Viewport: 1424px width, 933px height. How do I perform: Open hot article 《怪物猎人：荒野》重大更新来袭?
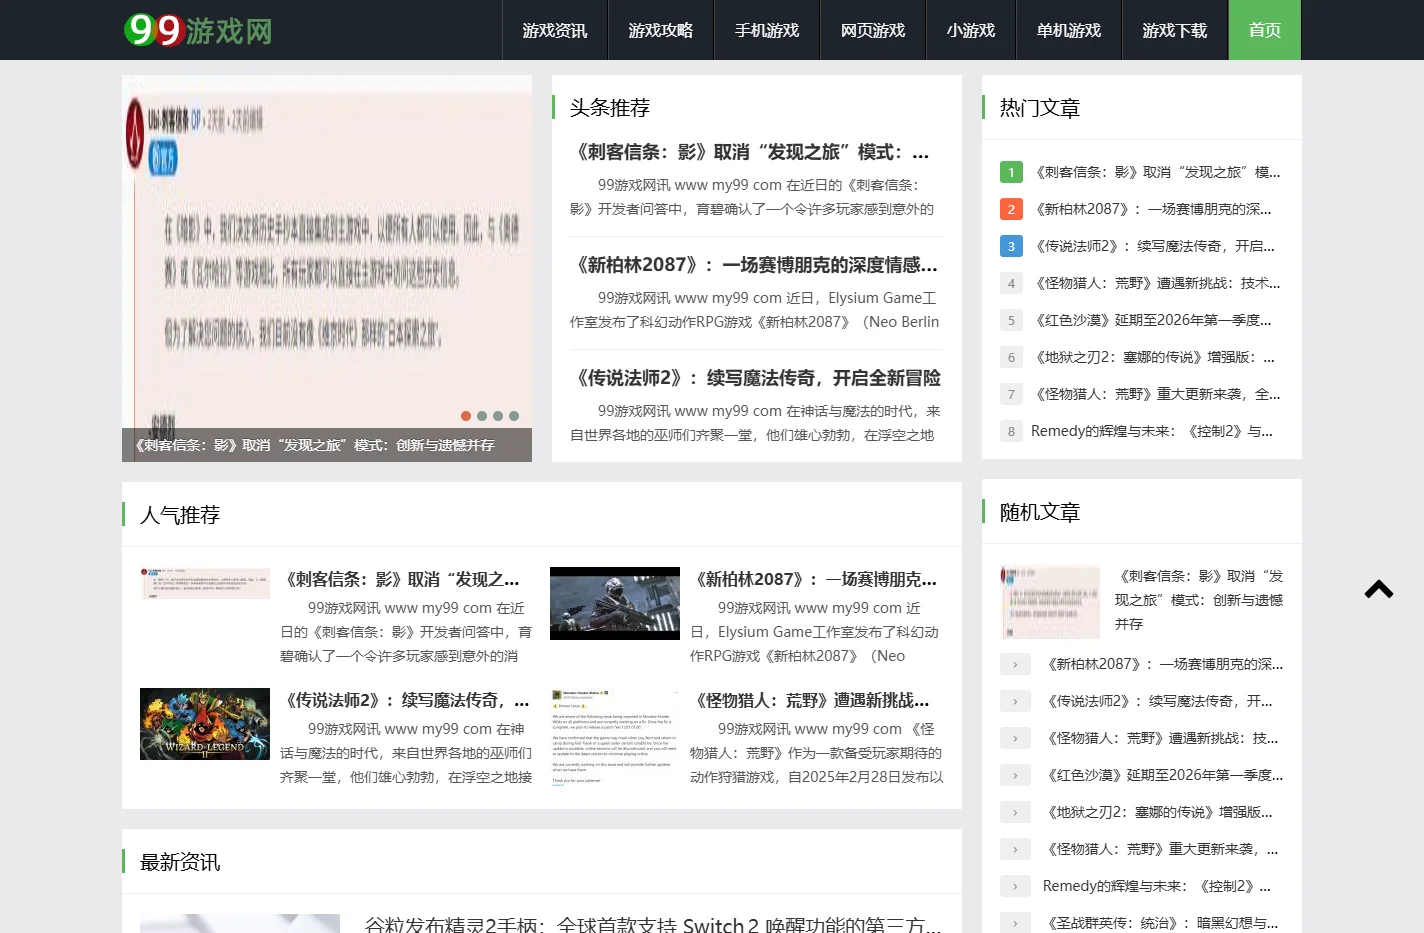click(1156, 394)
